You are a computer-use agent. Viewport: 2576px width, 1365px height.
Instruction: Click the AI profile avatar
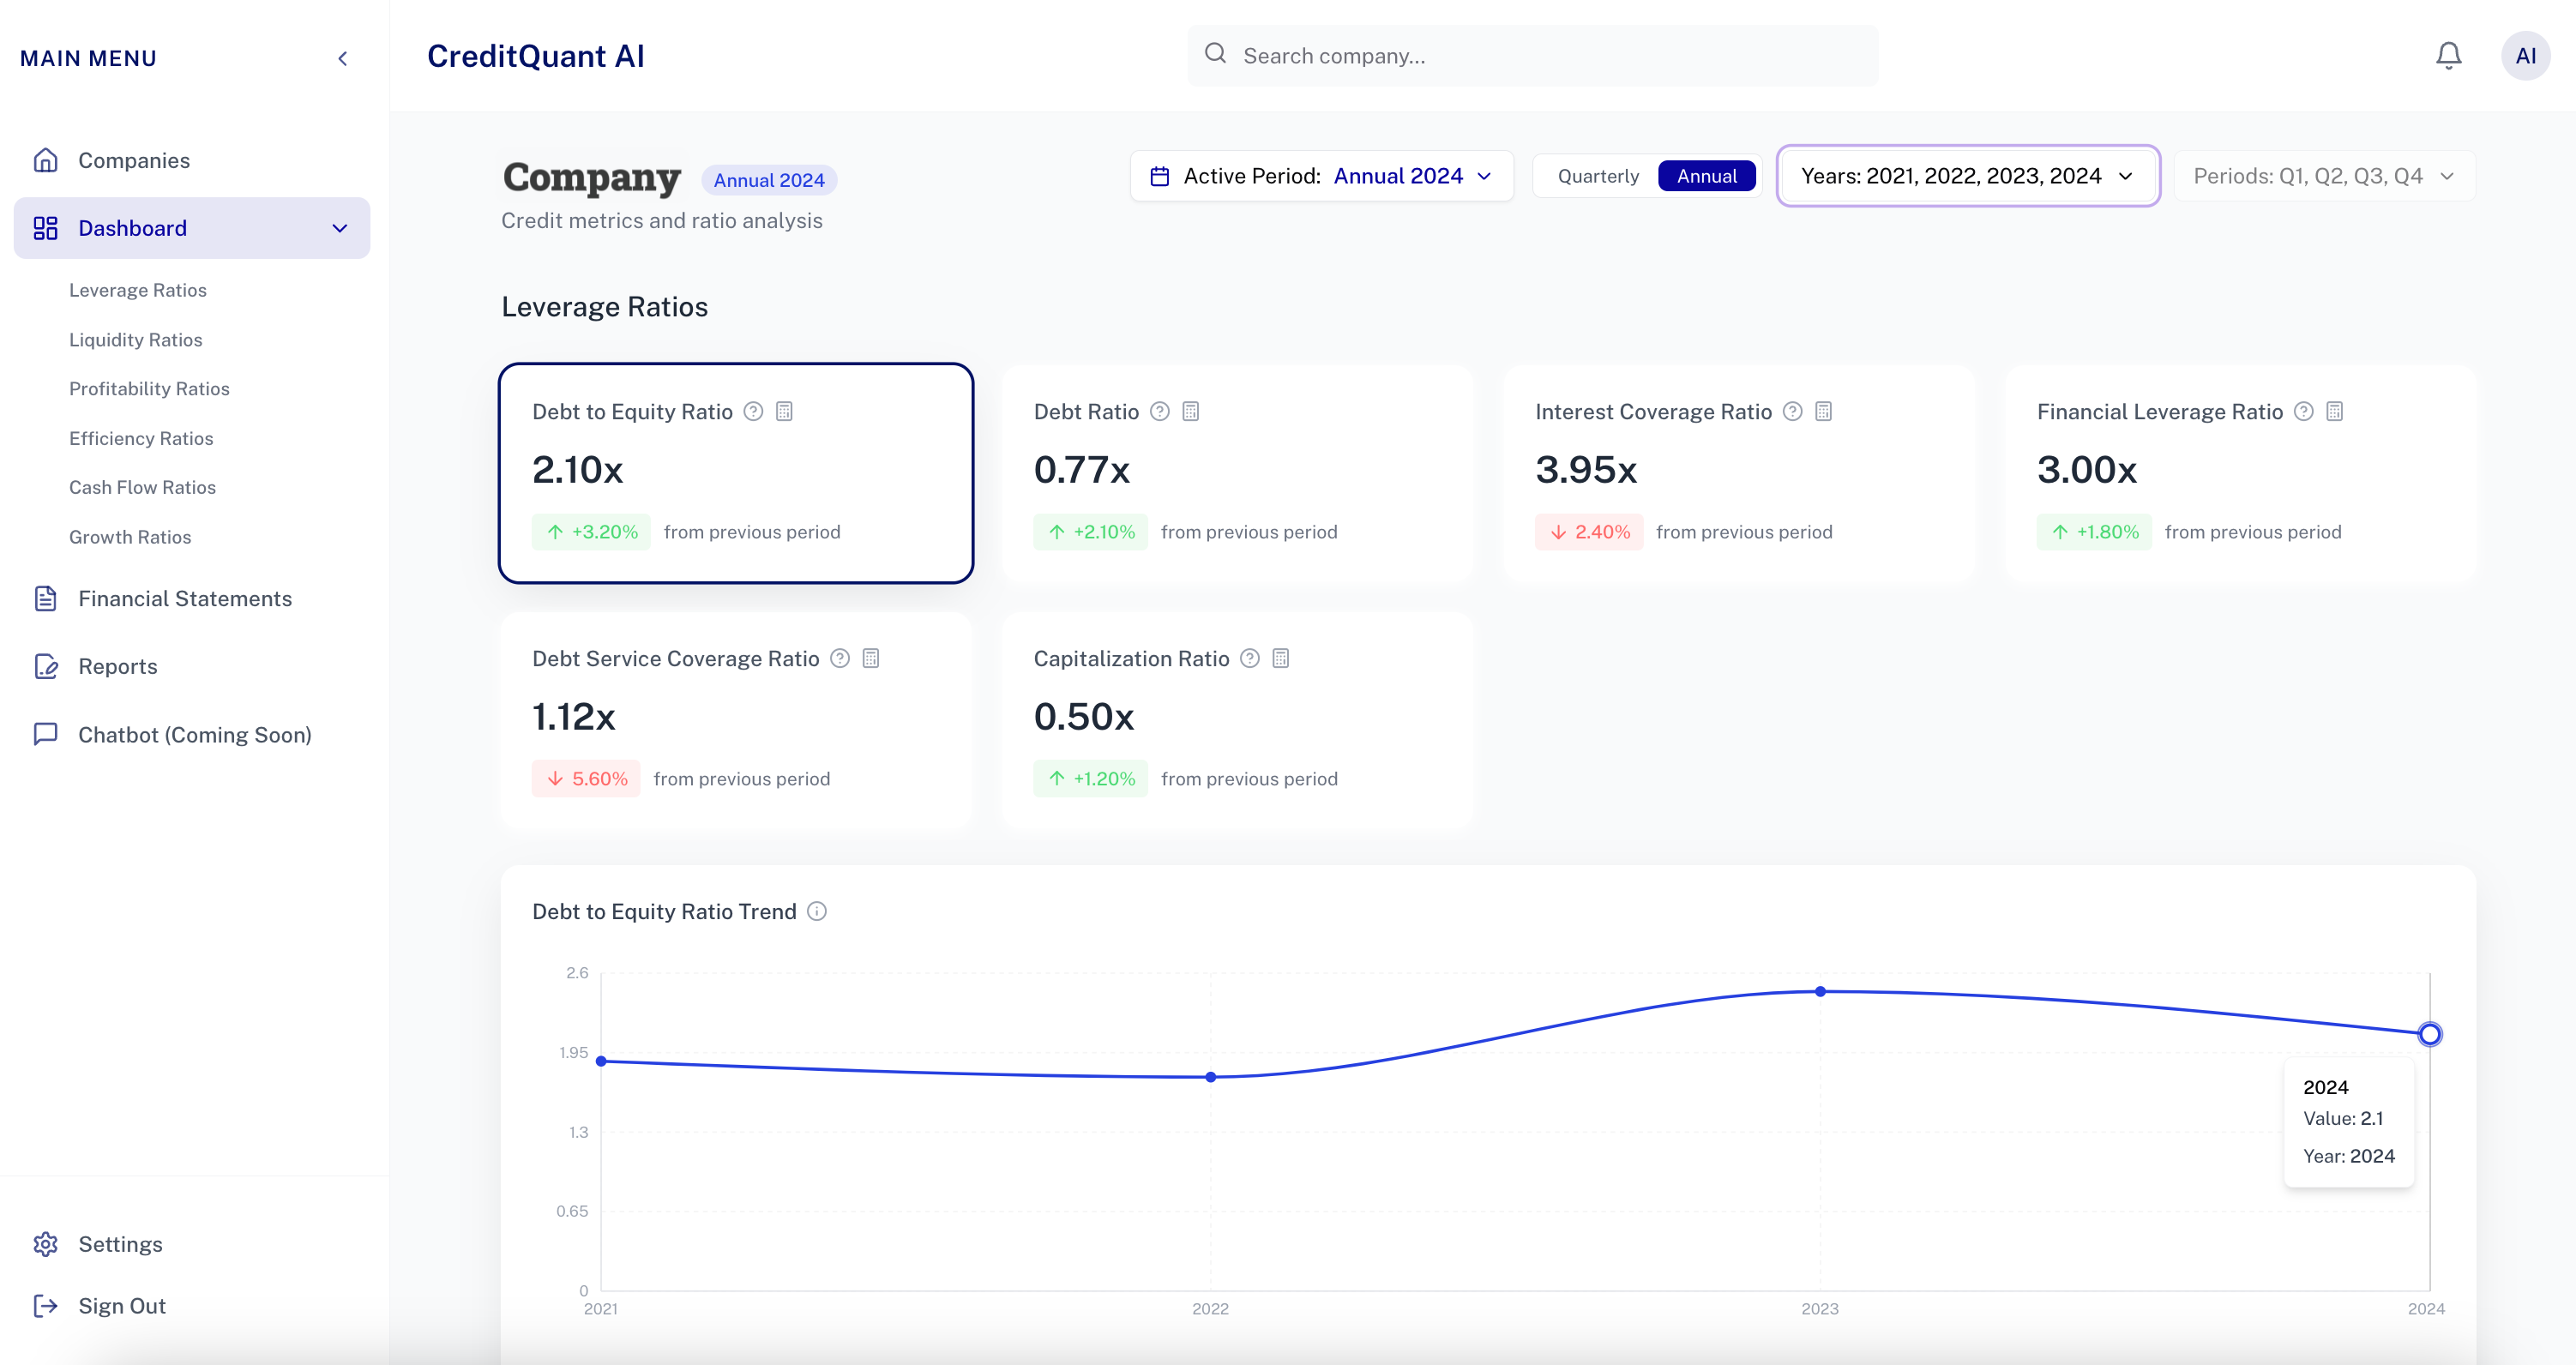point(2527,55)
